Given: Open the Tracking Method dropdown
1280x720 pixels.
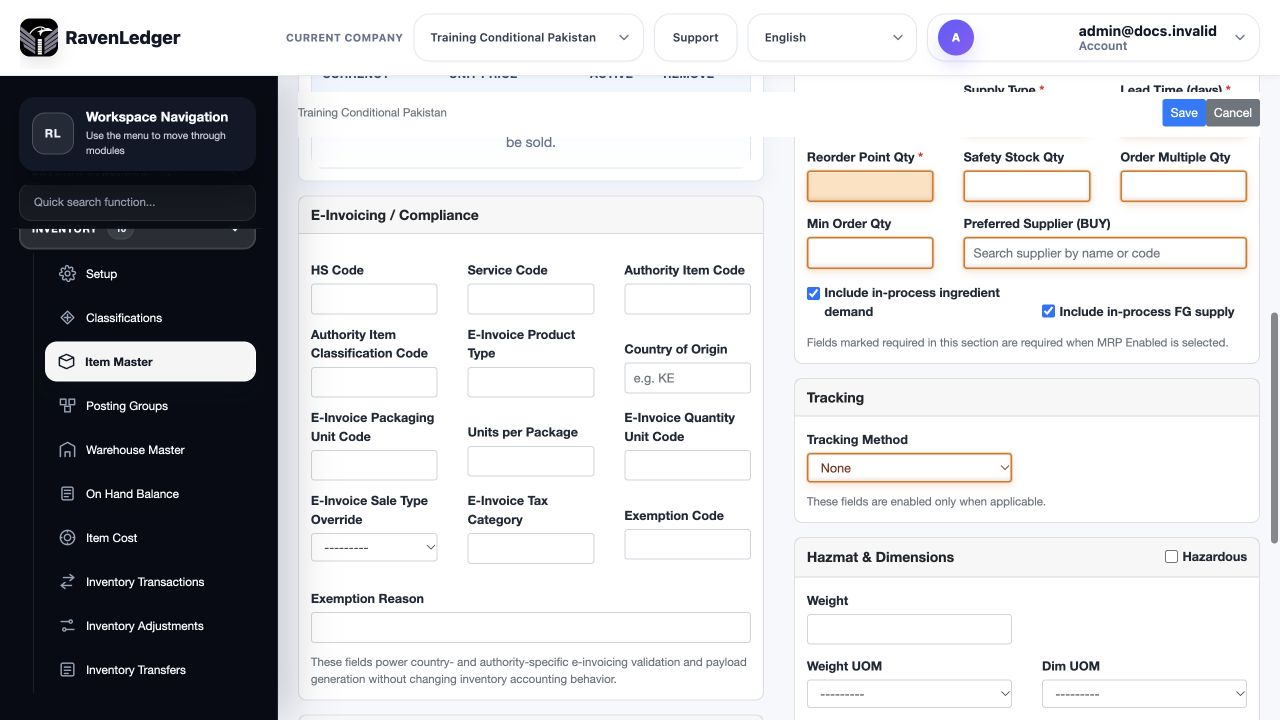Looking at the screenshot, I should [x=909, y=468].
